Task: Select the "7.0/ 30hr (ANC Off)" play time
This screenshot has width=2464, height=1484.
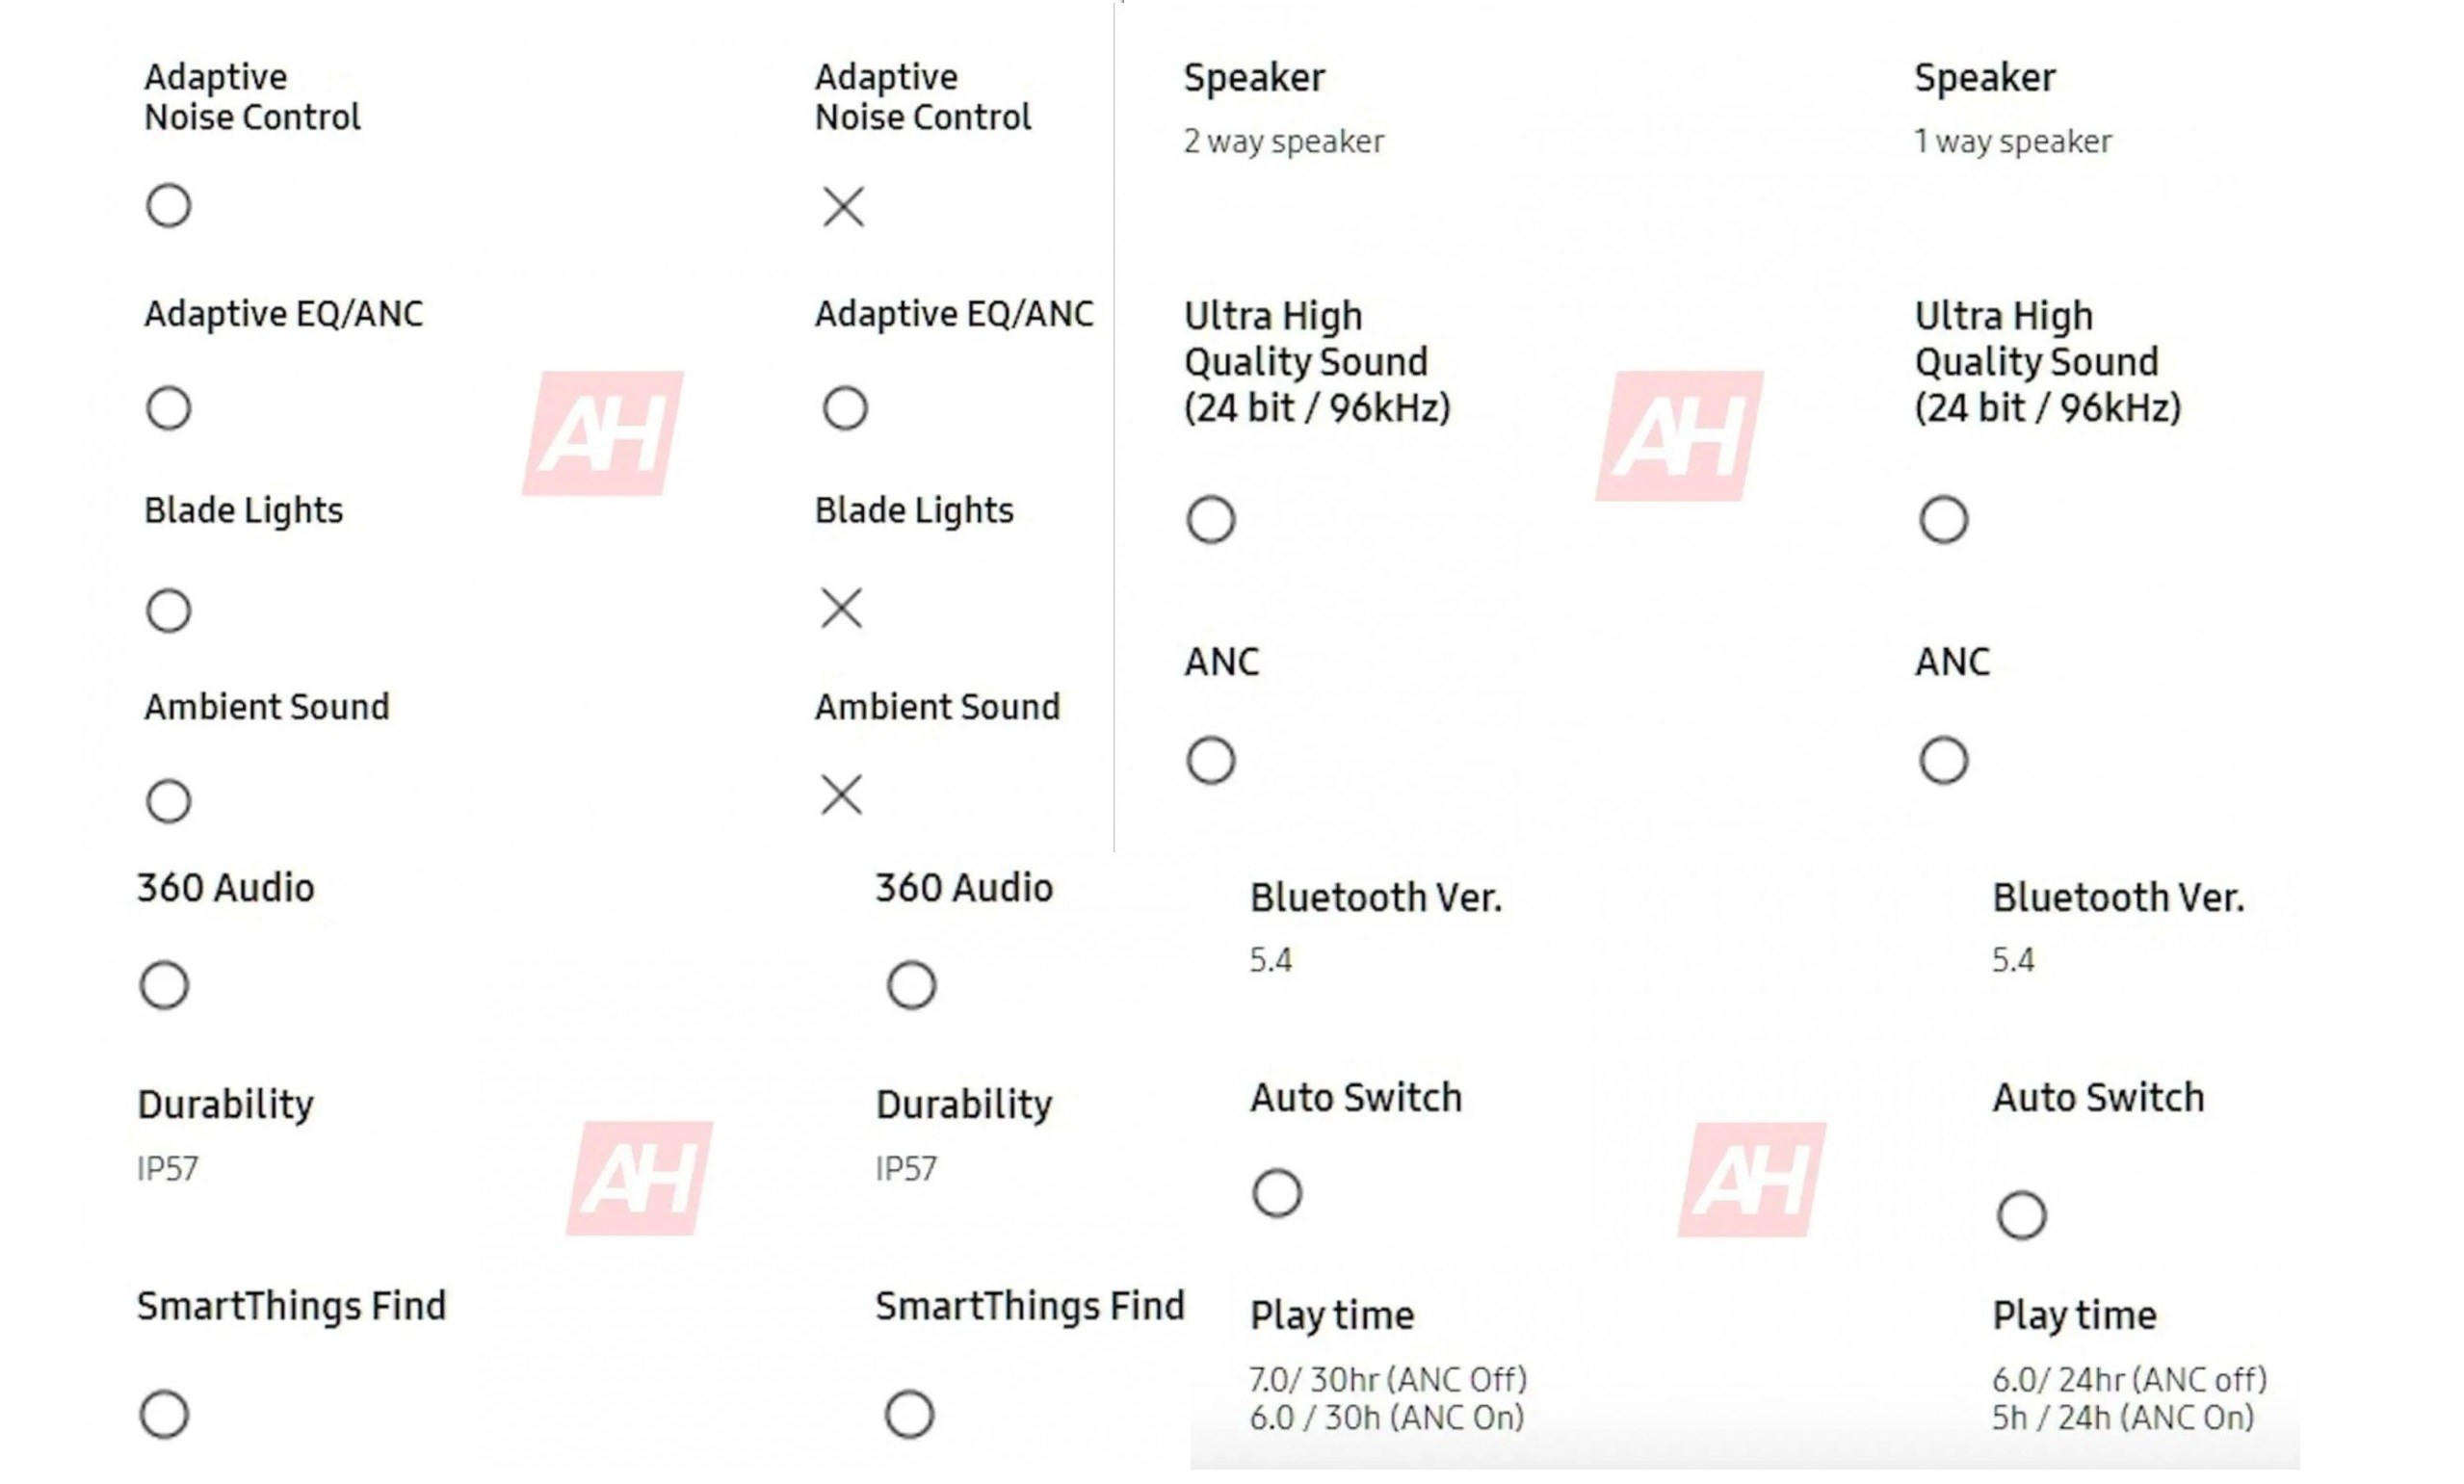Action: 1388,1380
